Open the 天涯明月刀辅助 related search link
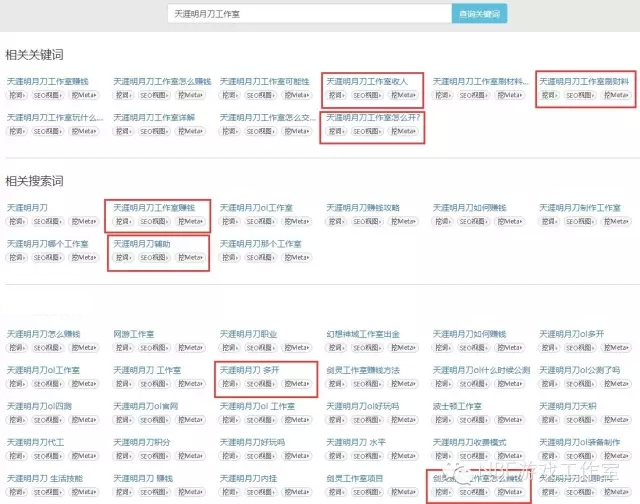This screenshot has width=640, height=504. [x=142, y=243]
